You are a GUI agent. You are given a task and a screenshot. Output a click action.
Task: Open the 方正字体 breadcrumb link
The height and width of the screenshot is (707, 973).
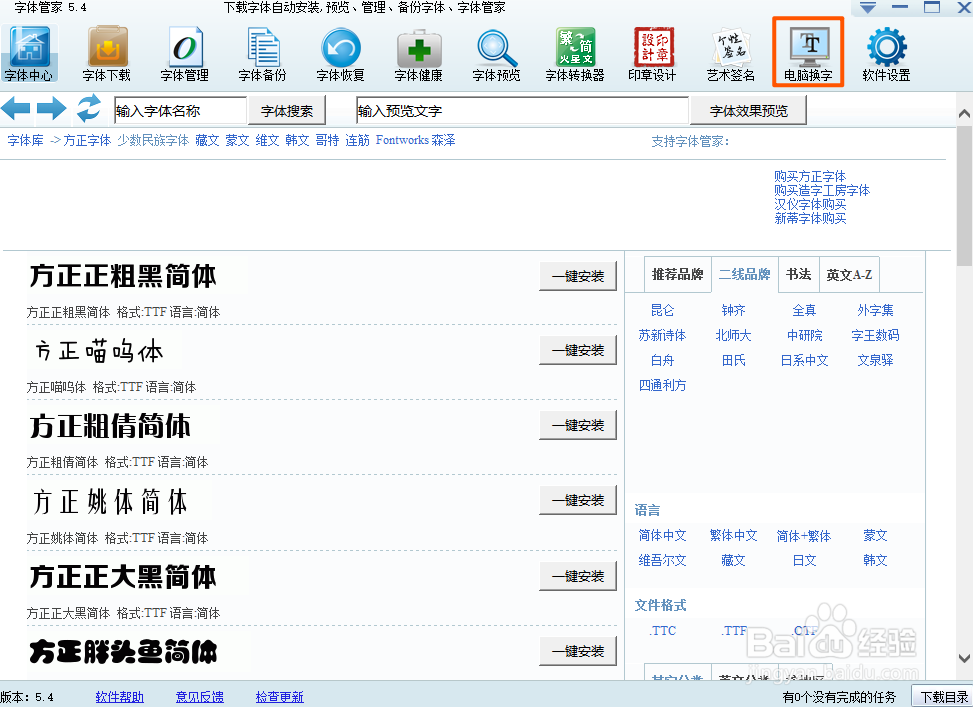tap(87, 140)
